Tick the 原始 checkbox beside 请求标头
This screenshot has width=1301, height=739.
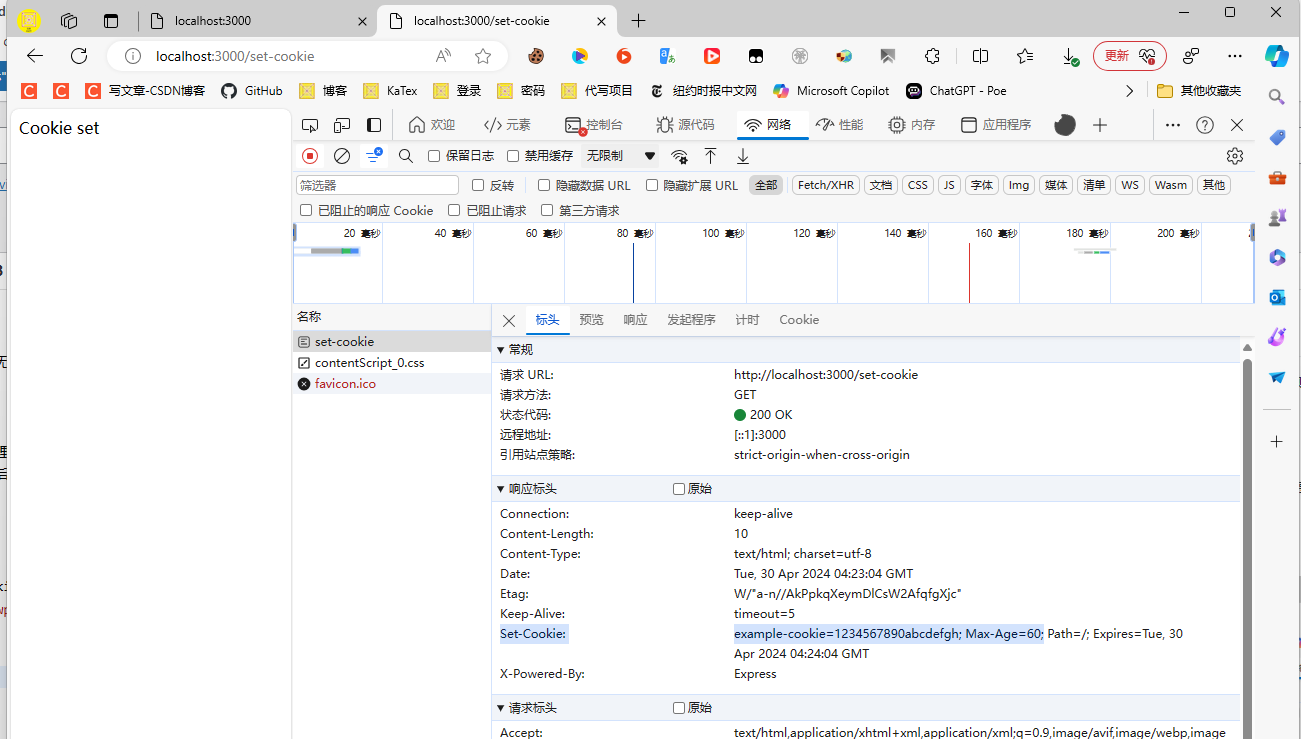679,708
